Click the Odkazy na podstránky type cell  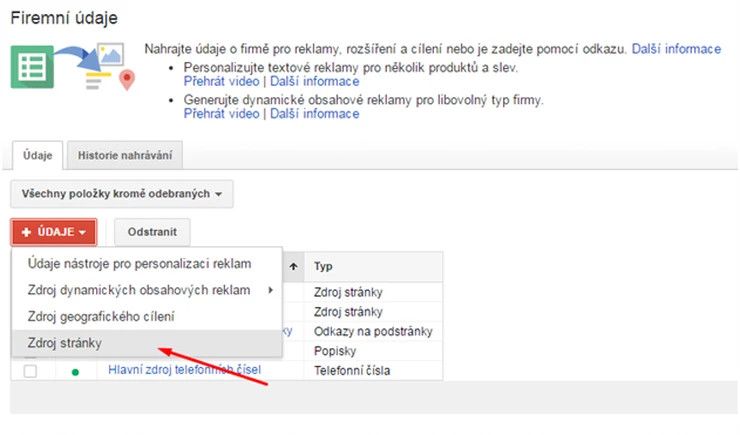tap(373, 332)
